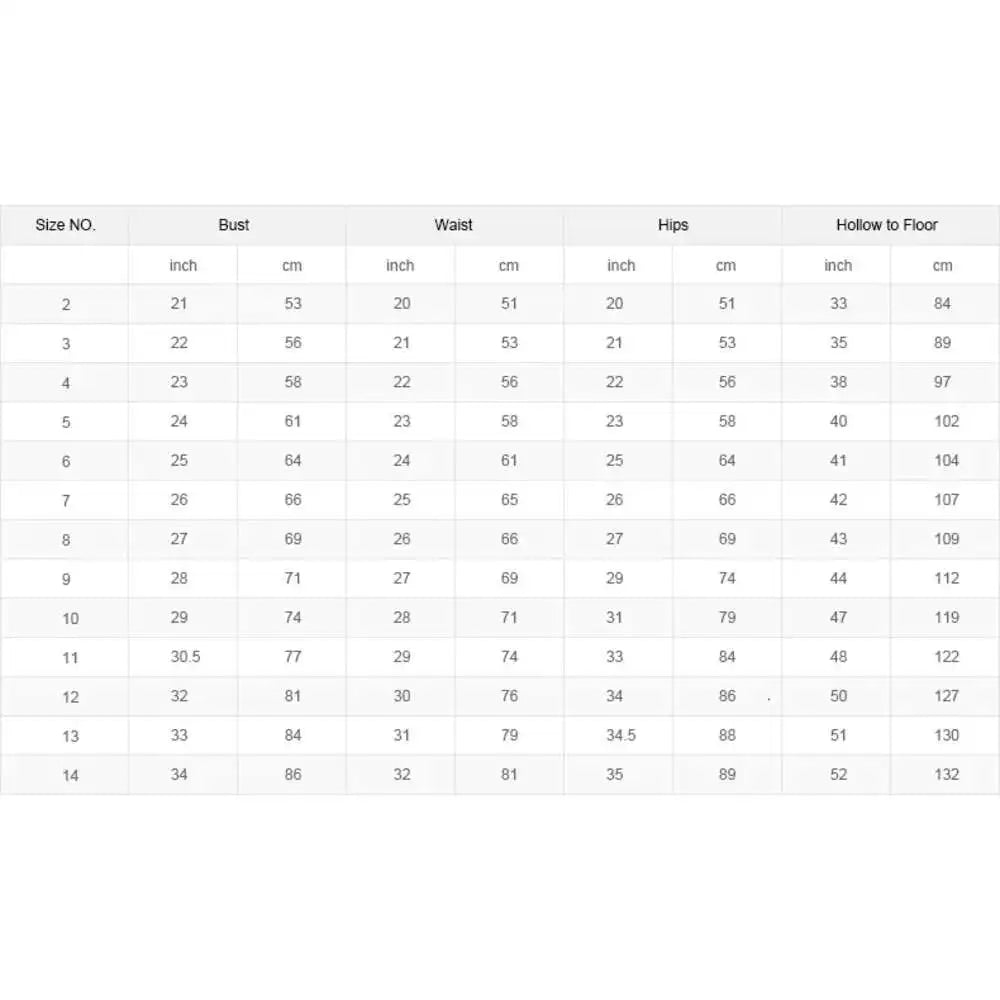Select the Bust column header
1000x1000 pixels.
click(234, 225)
